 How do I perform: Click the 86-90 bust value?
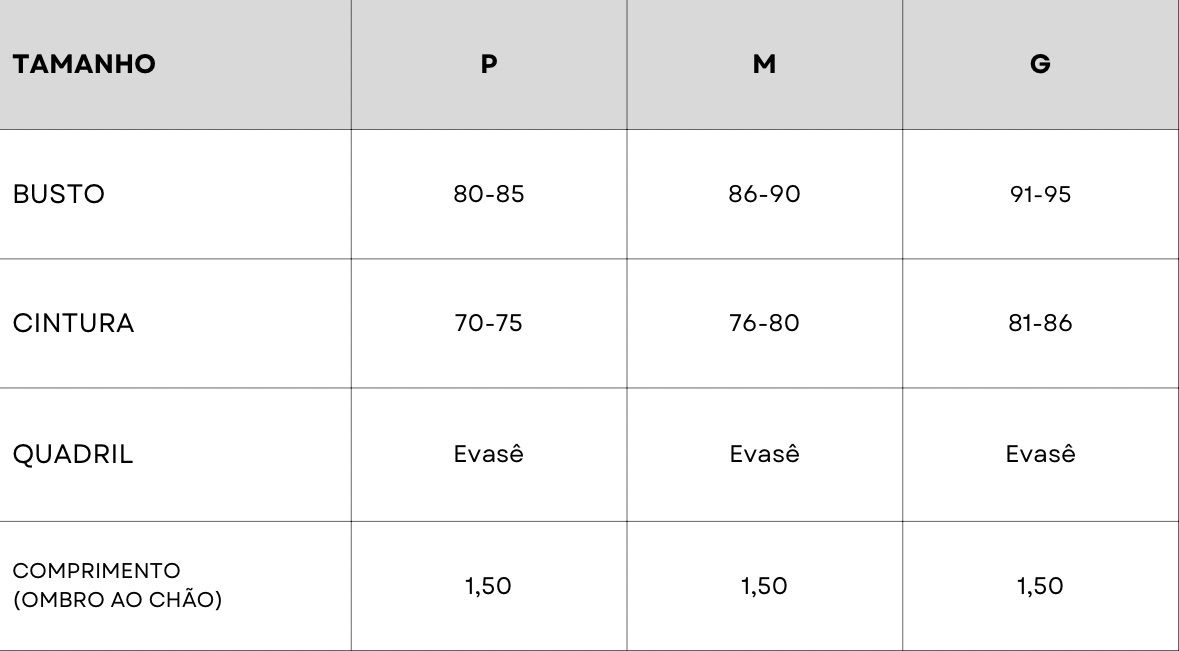(x=764, y=194)
